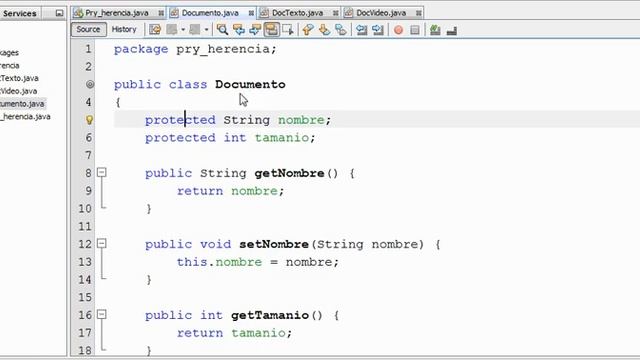Click DocTexto.java tab file icon
640x360 pixels.
click(264, 13)
